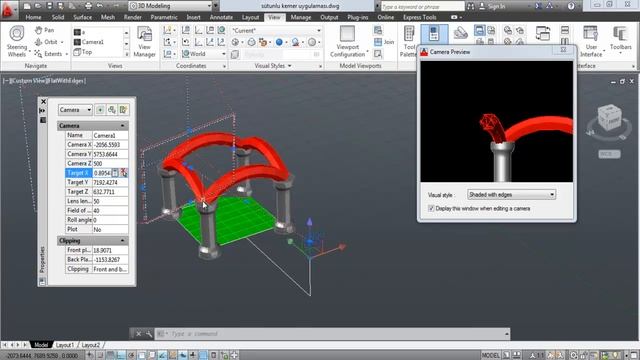Switch to Layout2 tab

90,345
